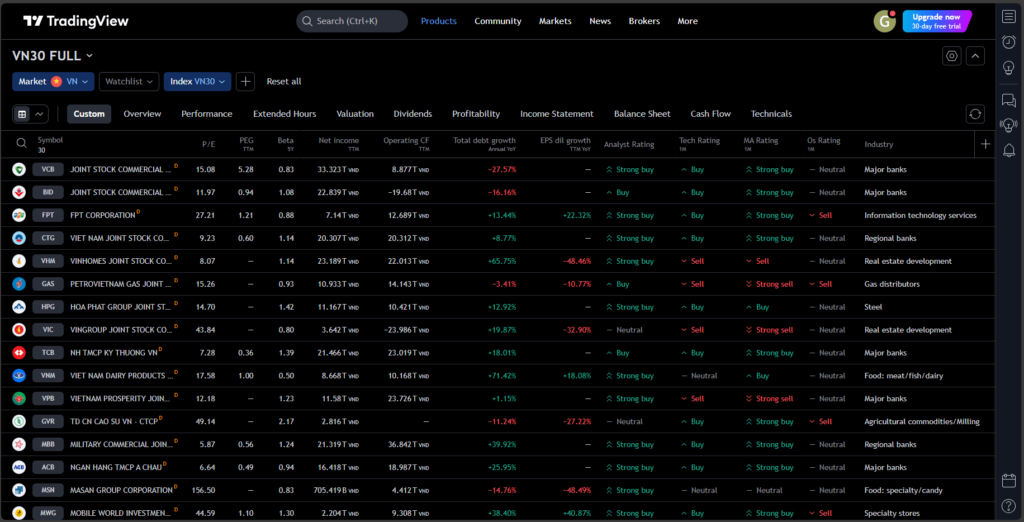Open the Index VN30 filter dropdown

coord(197,82)
